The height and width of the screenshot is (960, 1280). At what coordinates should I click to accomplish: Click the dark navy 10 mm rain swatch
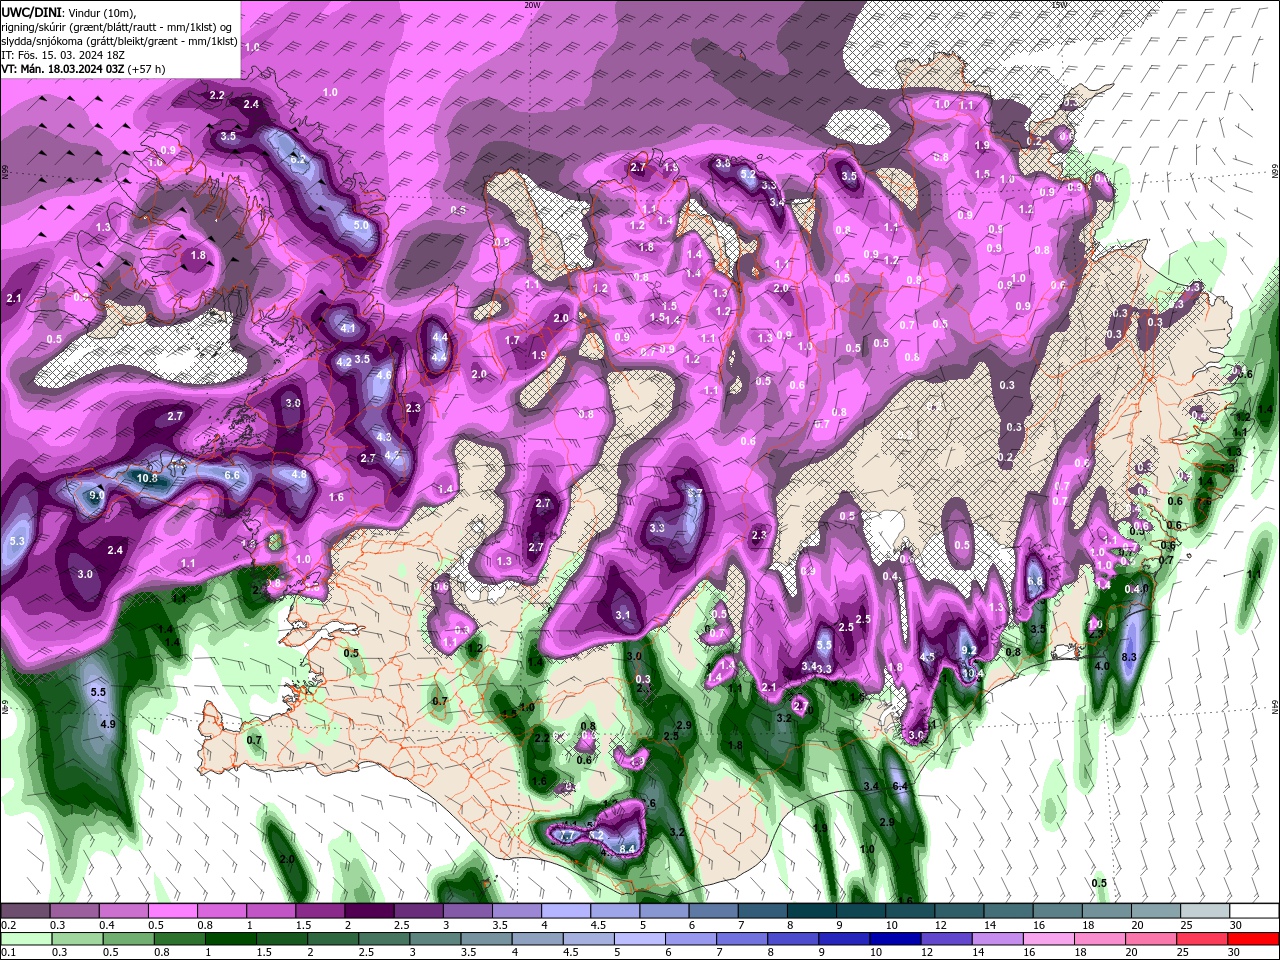(895, 938)
